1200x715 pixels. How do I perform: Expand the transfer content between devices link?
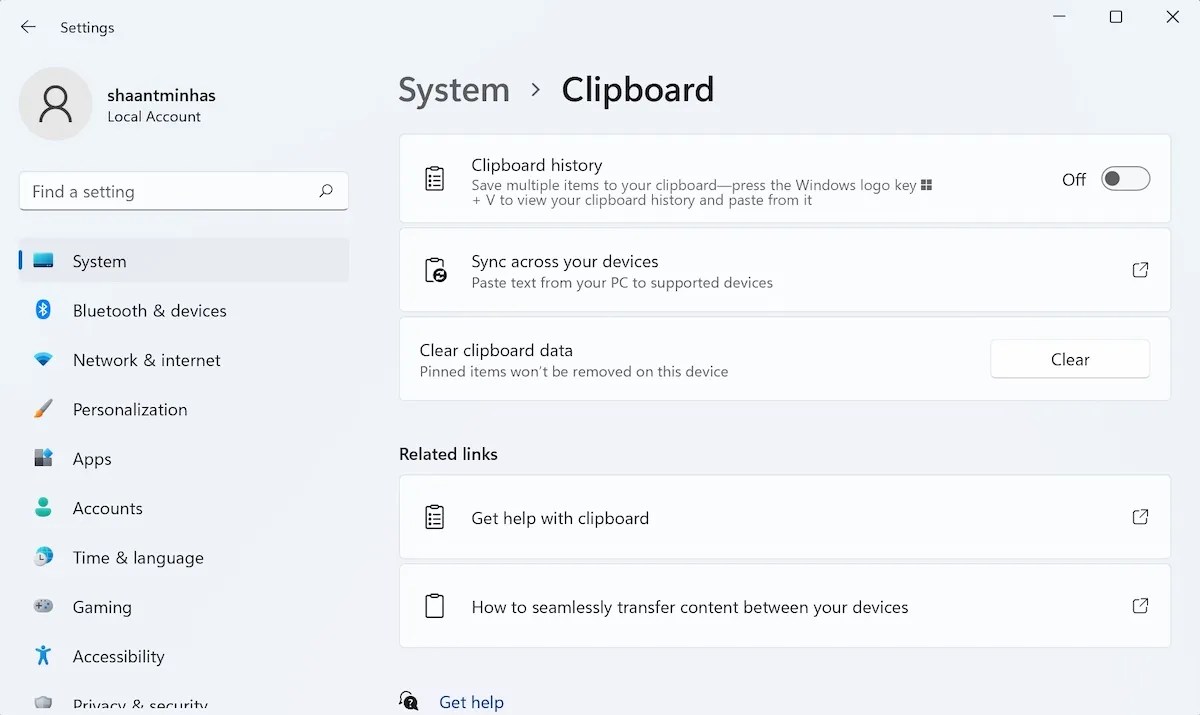1140,605
